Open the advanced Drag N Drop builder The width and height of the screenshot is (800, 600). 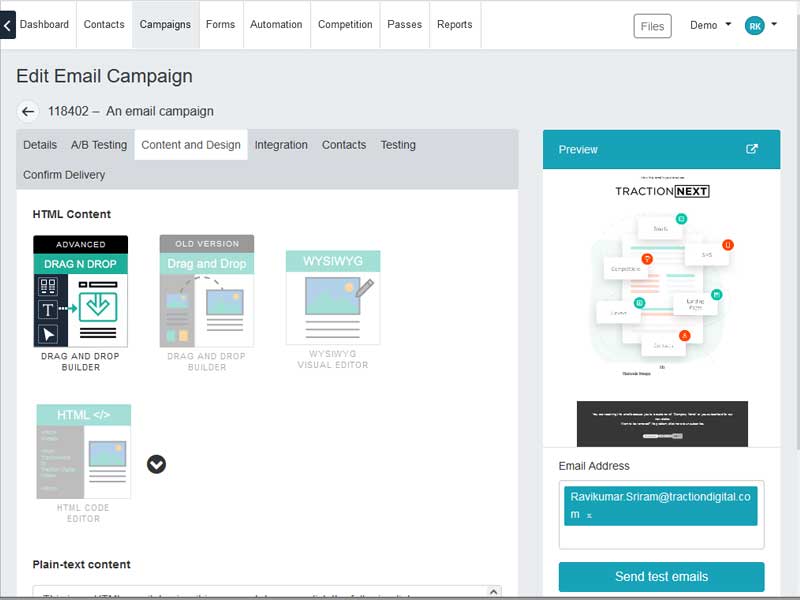pos(80,292)
